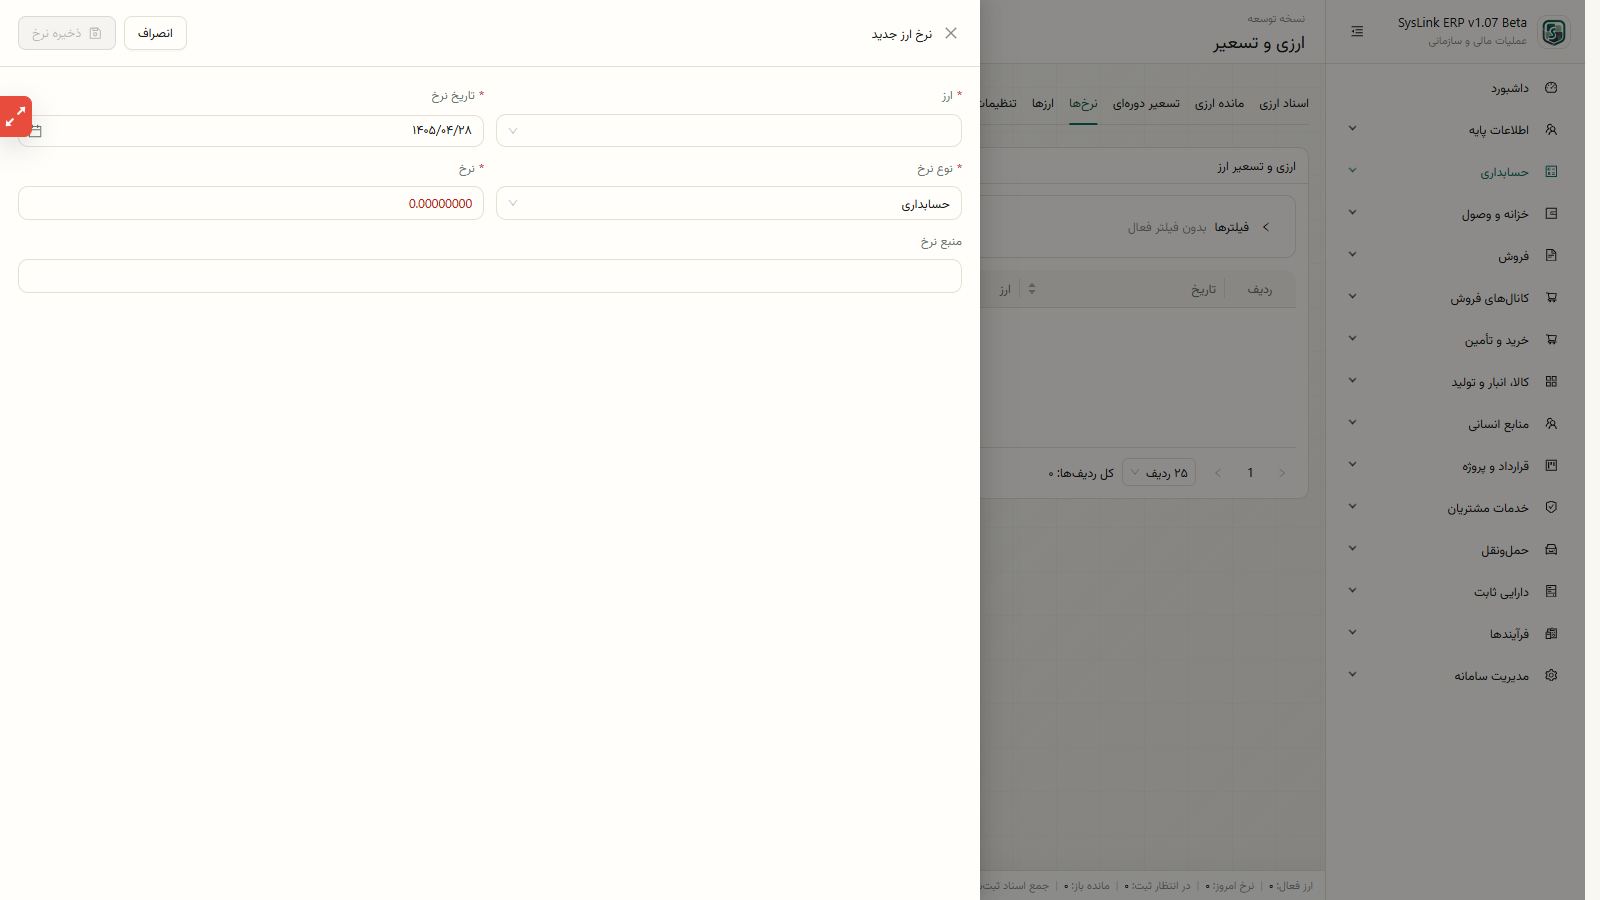Switch to the مانده ارزی tab

pos(1219,104)
